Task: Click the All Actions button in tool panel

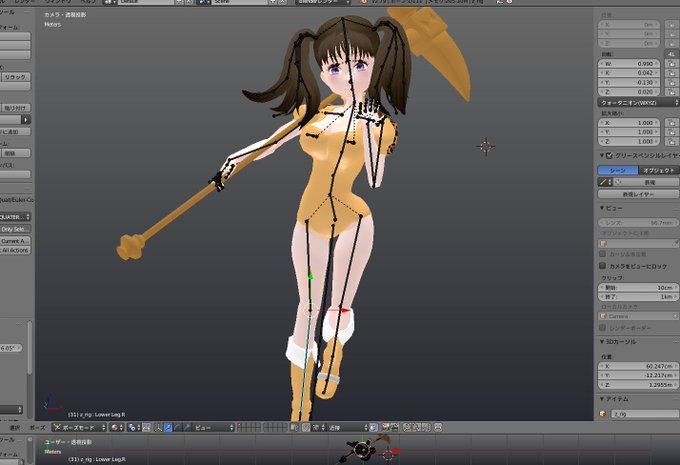Action: pyautogui.click(x=15, y=250)
